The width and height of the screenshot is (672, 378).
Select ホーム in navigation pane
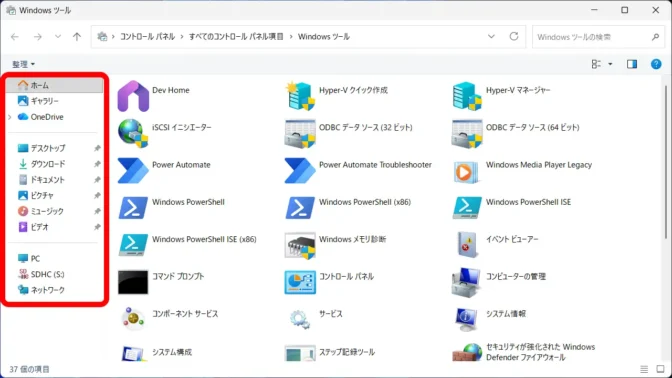pyautogui.click(x=55, y=85)
